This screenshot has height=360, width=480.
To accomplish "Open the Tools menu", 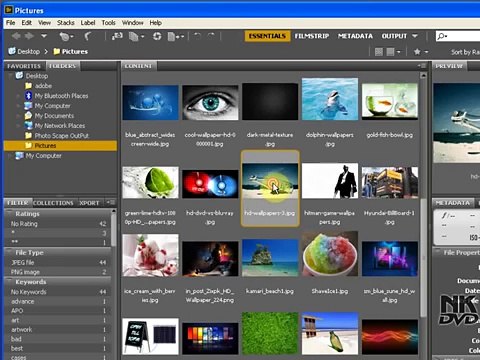I will (109, 23).
